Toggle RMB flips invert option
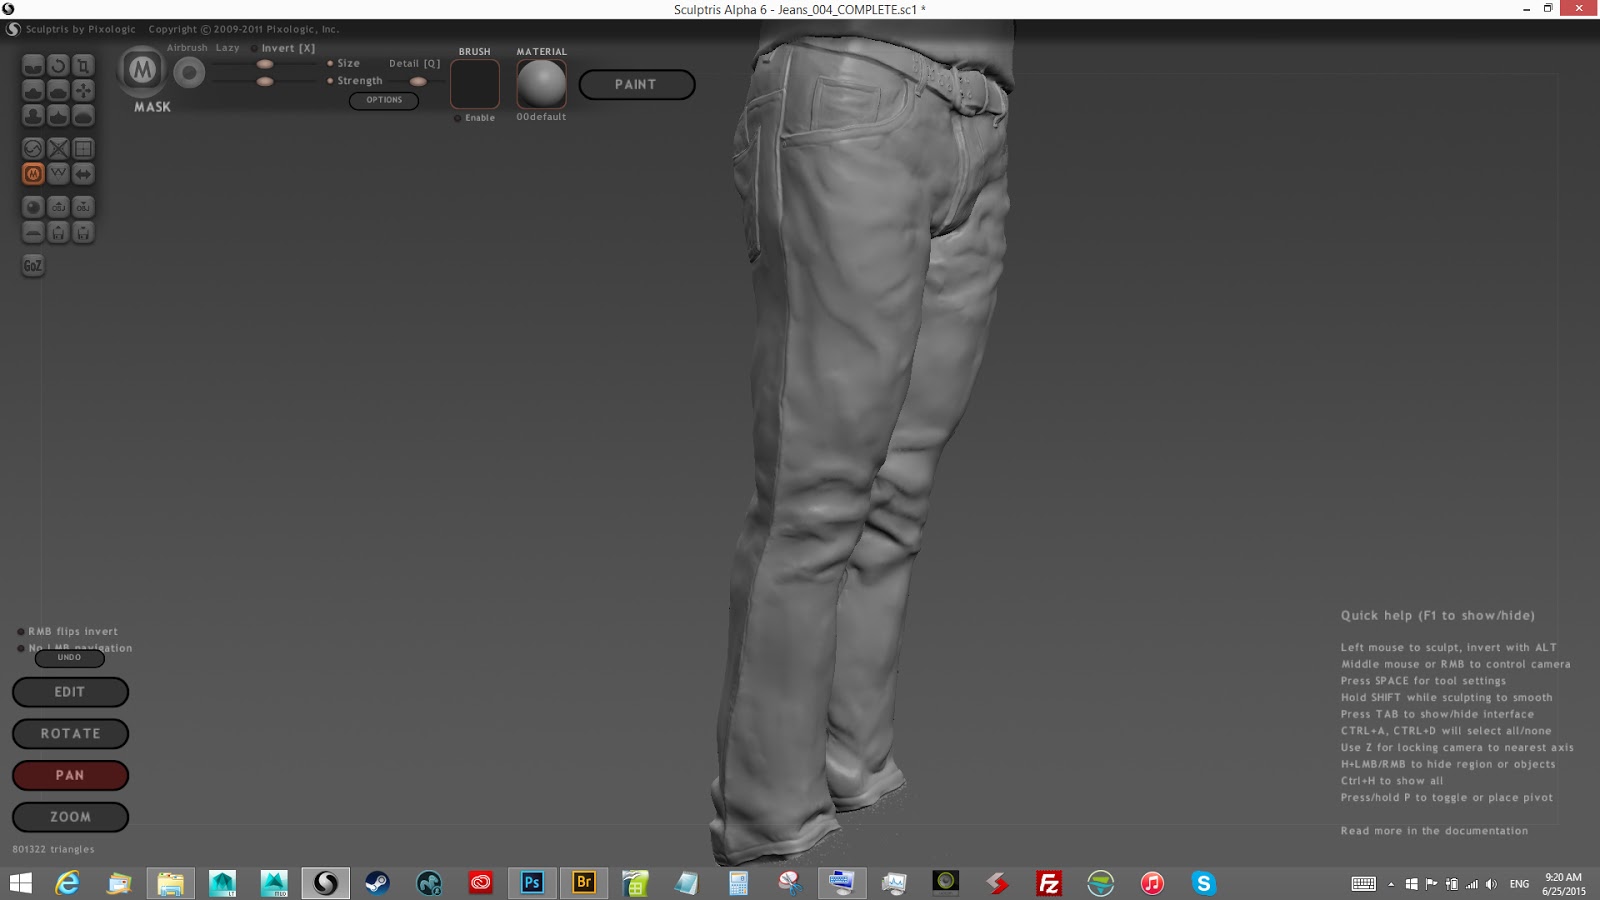1600x900 pixels. [x=21, y=632]
